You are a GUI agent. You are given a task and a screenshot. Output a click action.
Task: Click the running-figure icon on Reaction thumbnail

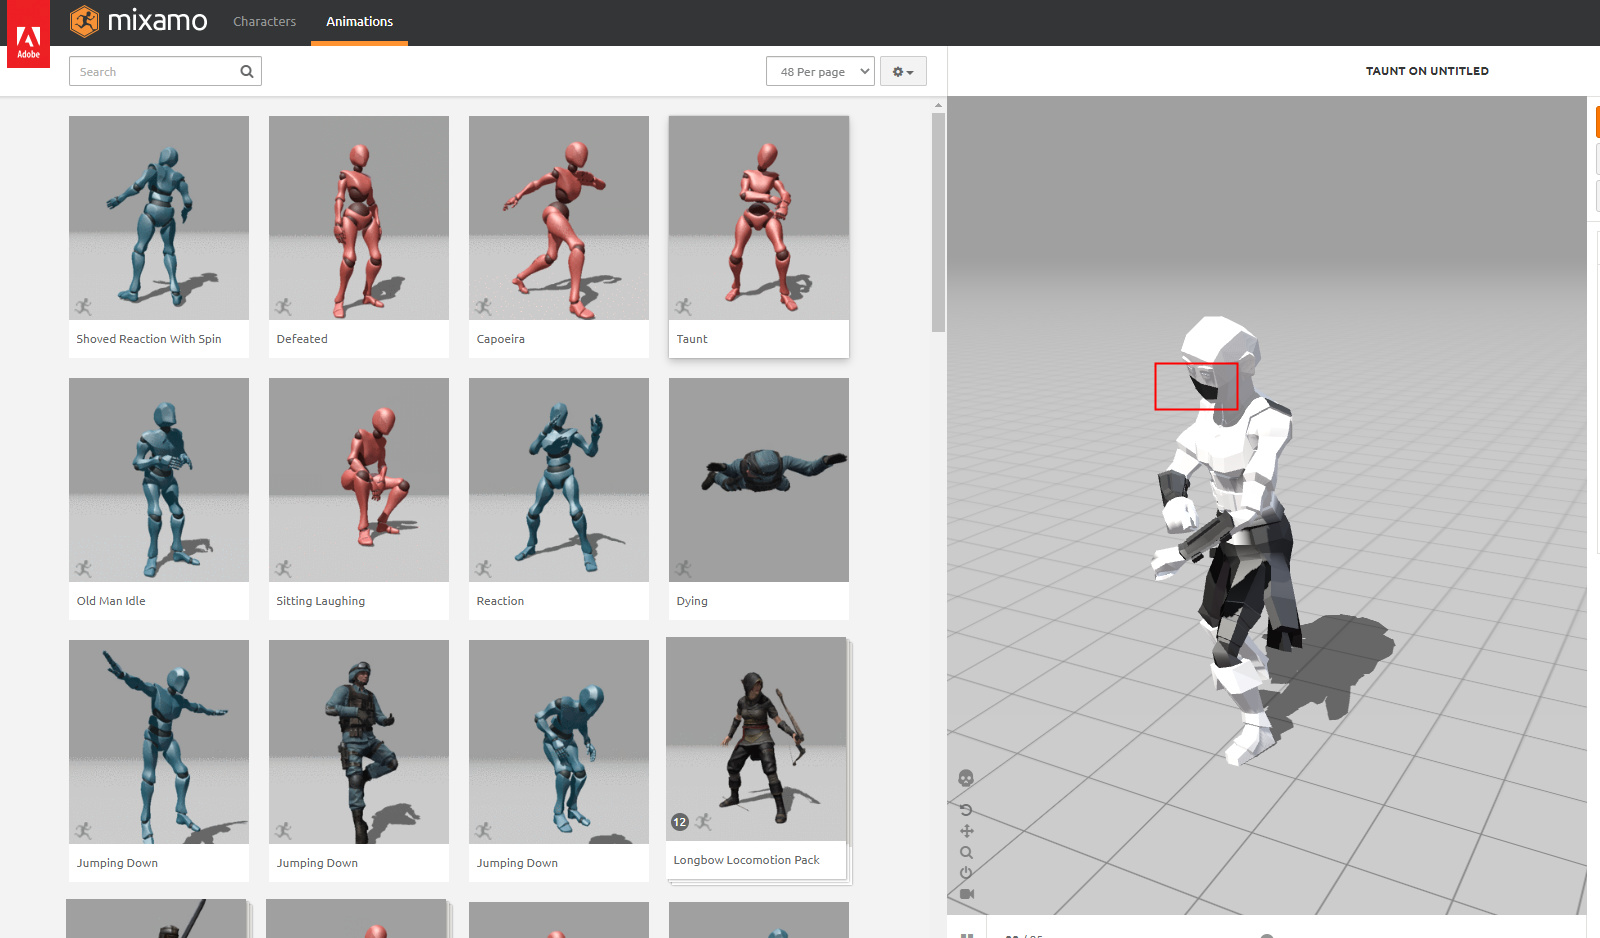(x=484, y=568)
